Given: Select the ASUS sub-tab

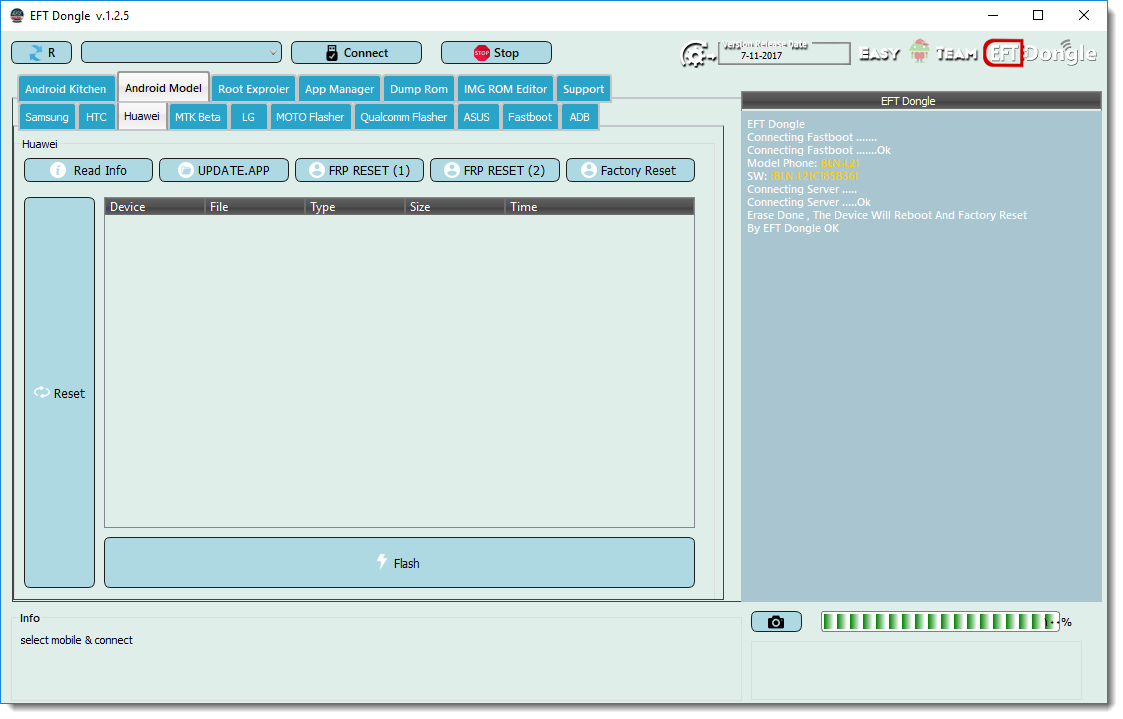Looking at the screenshot, I should click(477, 117).
